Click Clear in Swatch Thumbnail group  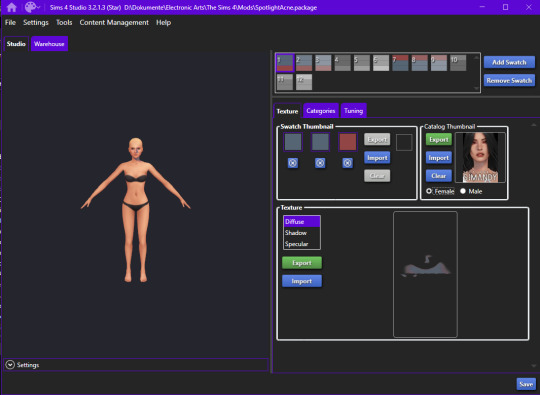(377, 176)
